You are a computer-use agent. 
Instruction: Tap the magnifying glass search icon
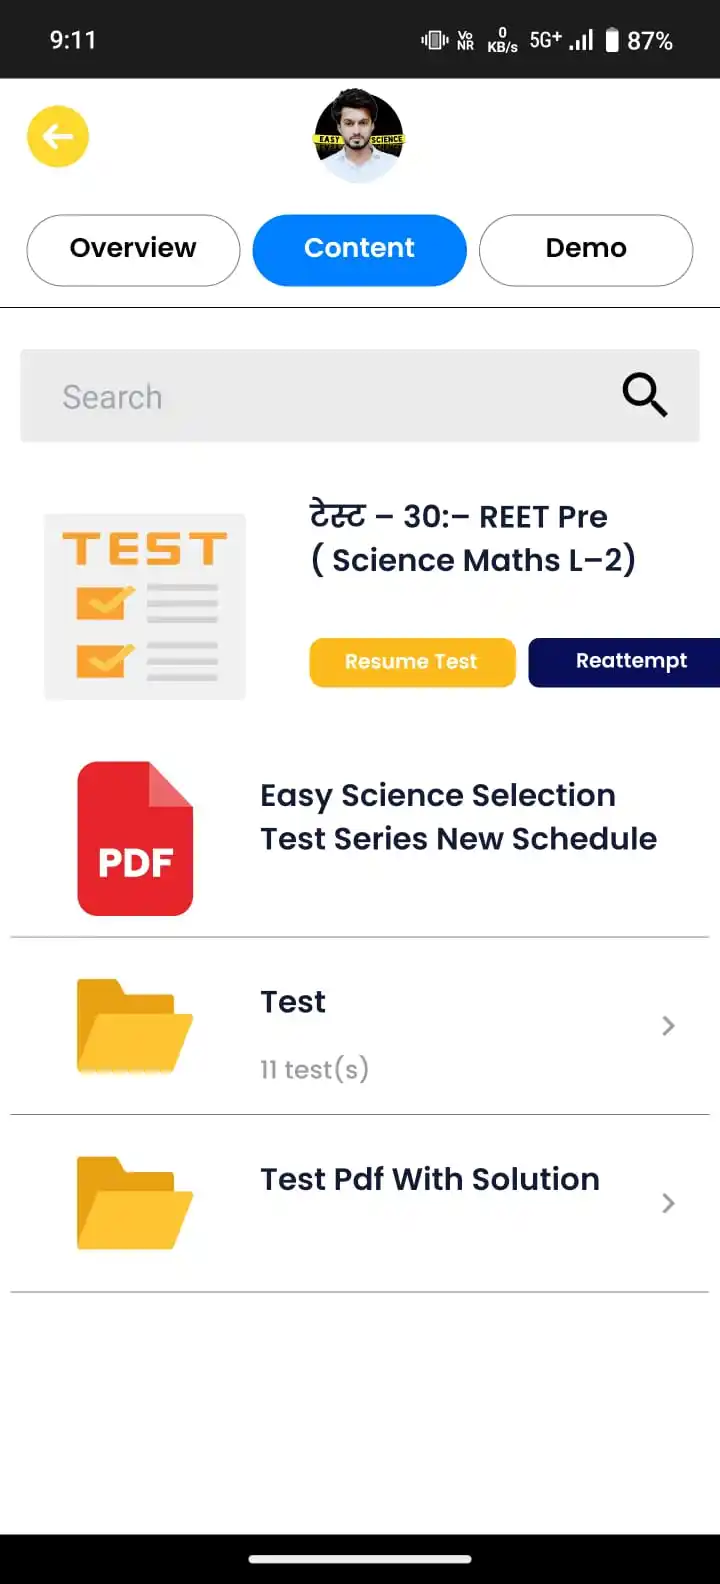[x=645, y=395]
